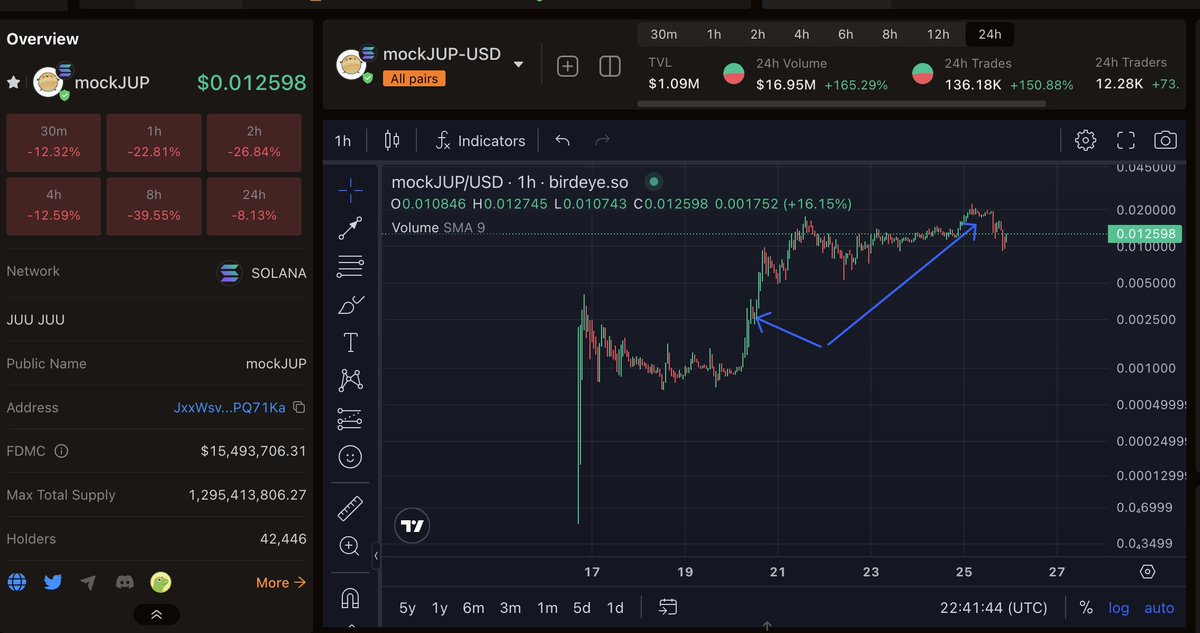Click the All pairs badge
Image resolution: width=1200 pixels, height=633 pixels.
[414, 79]
